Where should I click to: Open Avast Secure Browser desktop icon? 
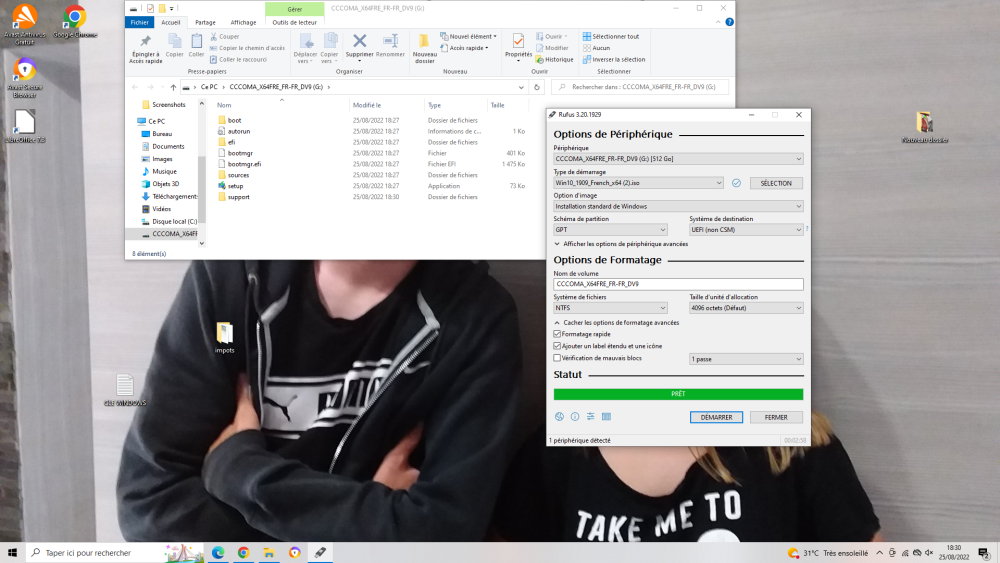pos(24,78)
